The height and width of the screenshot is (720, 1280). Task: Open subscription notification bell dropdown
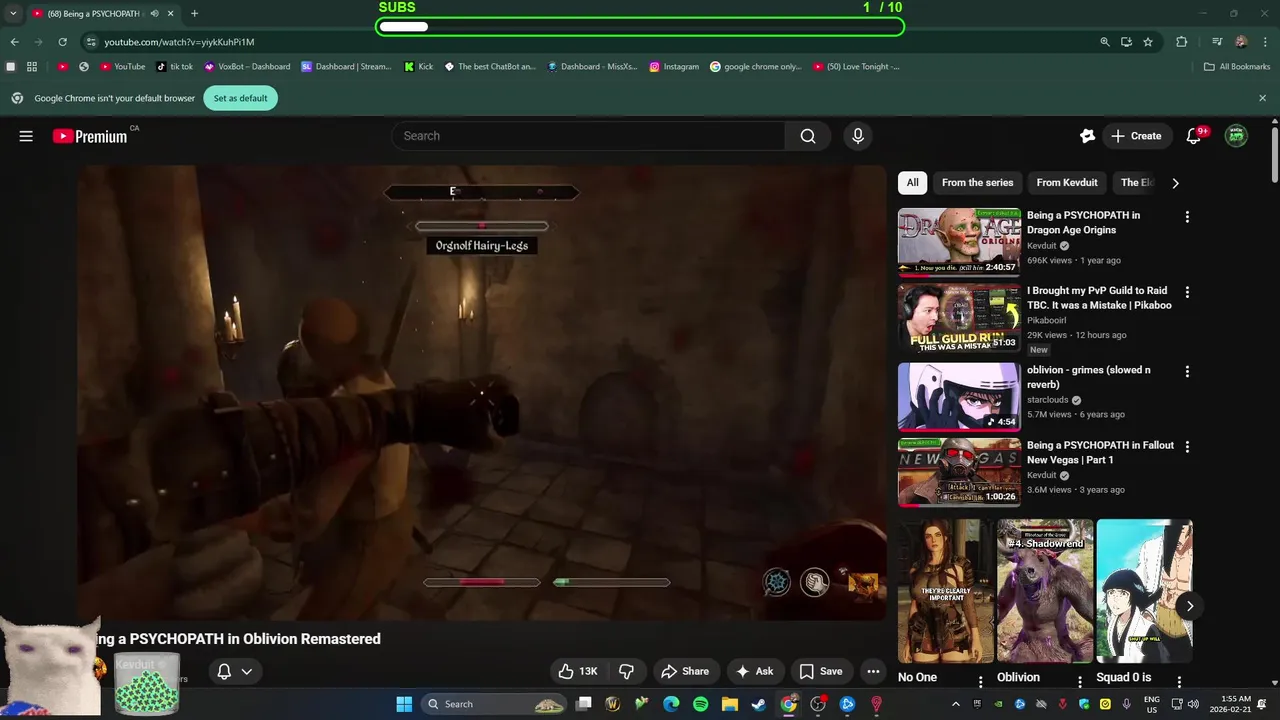click(234, 671)
